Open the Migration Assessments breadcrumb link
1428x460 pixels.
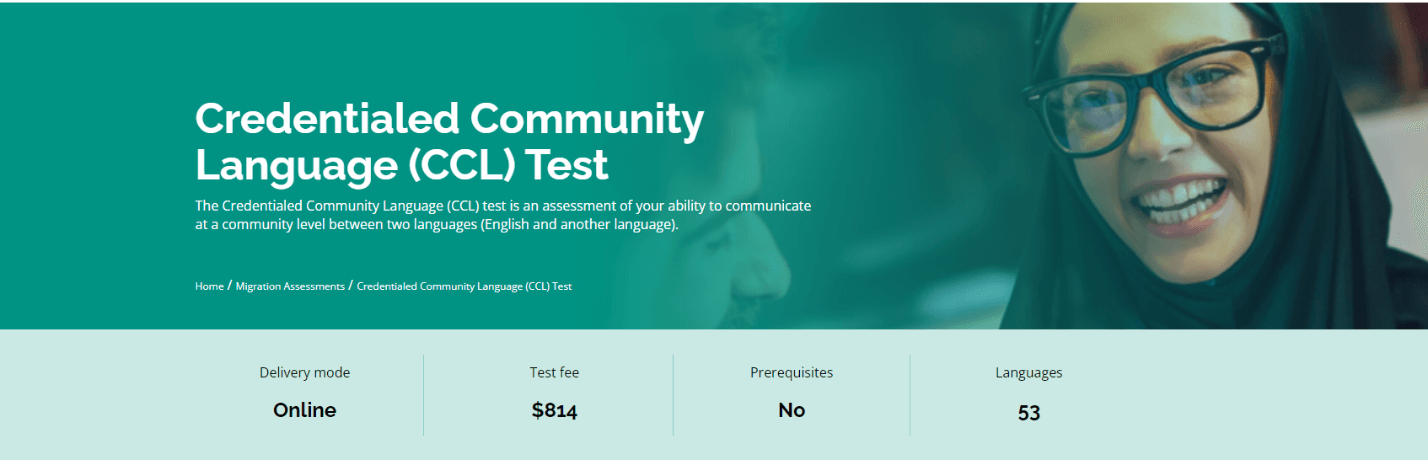[290, 286]
